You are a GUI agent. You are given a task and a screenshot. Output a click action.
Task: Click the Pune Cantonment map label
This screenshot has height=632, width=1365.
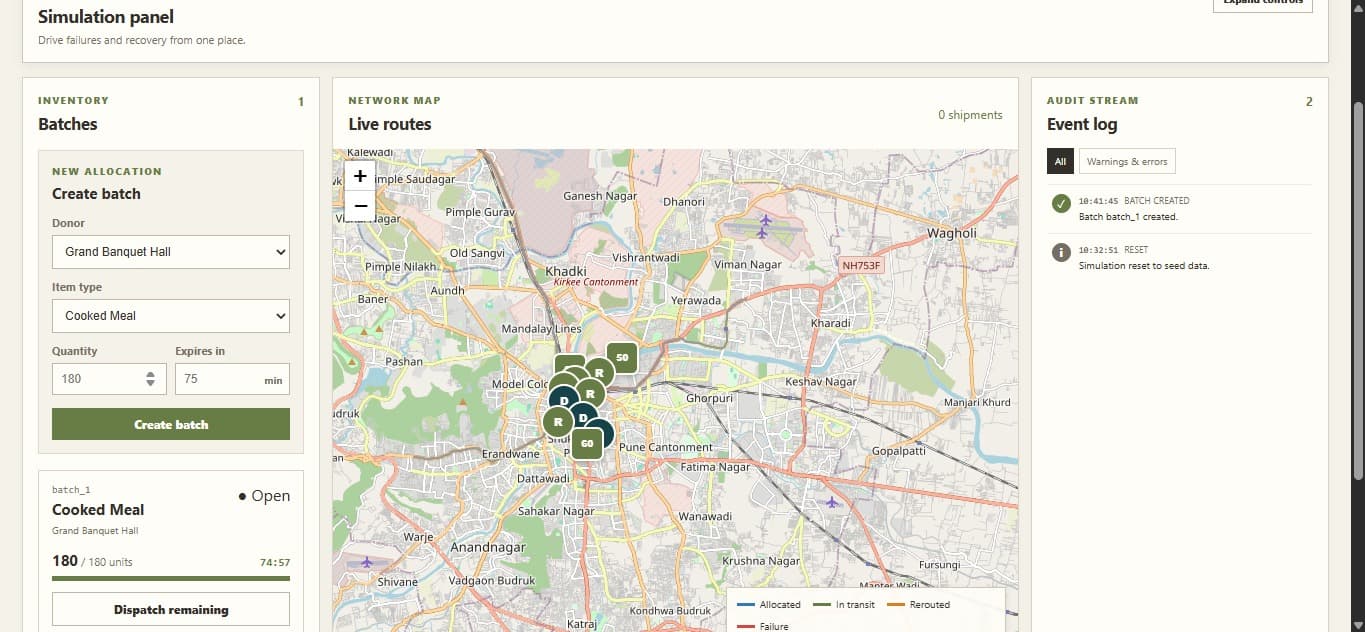[666, 447]
